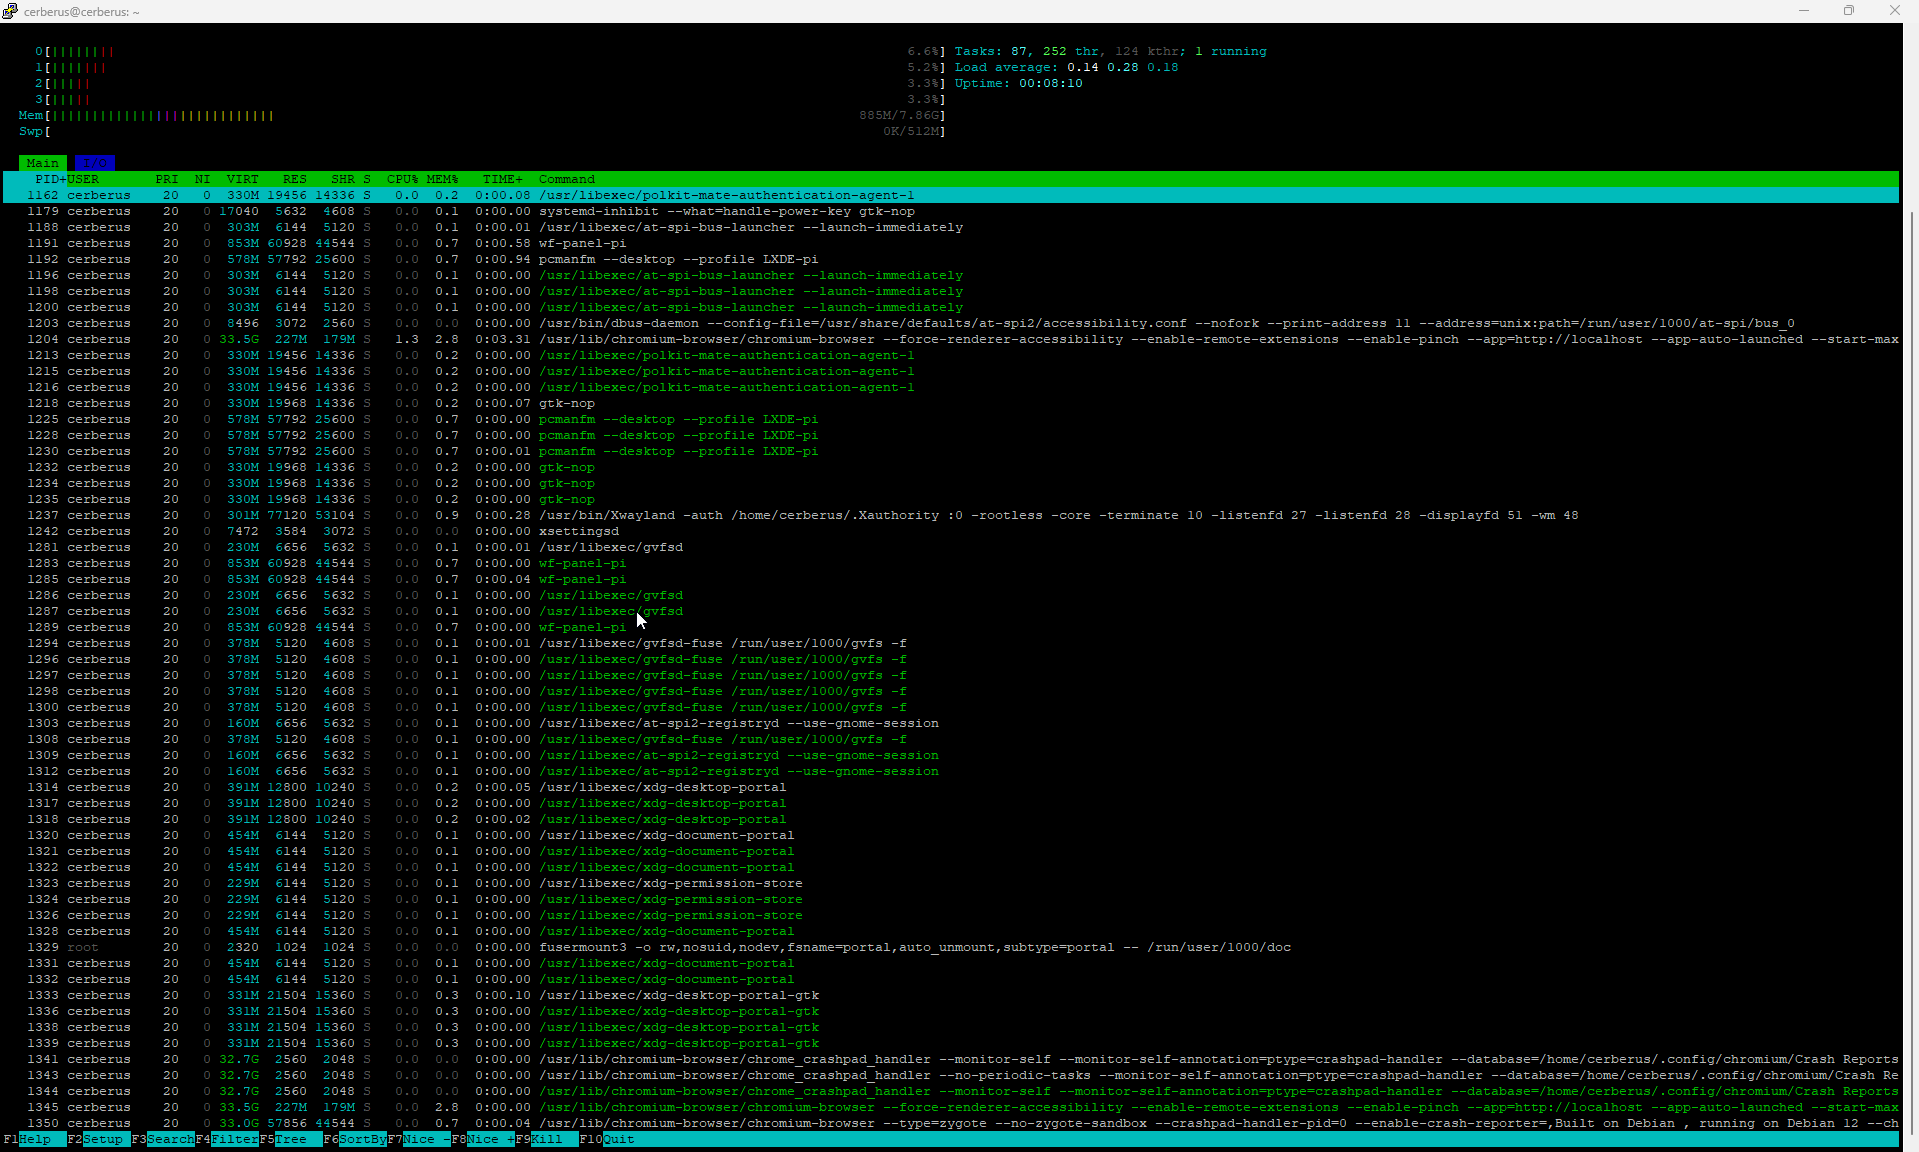Select root-owned PID 1329 fusermount3 row

tap(950, 947)
